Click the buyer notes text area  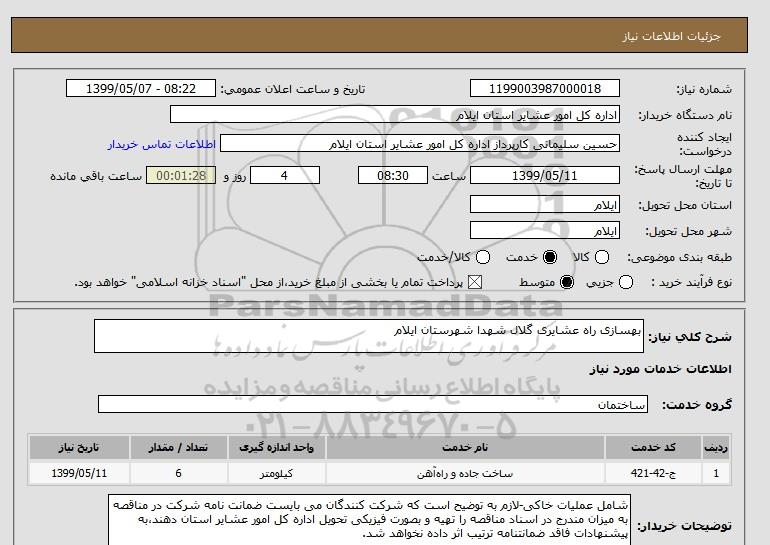(369, 519)
